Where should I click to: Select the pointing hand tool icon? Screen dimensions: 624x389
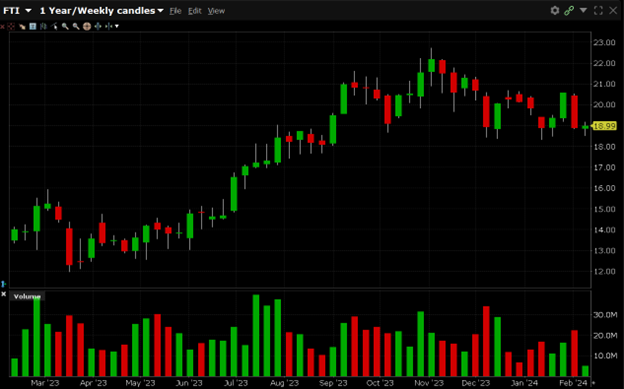click(22, 27)
